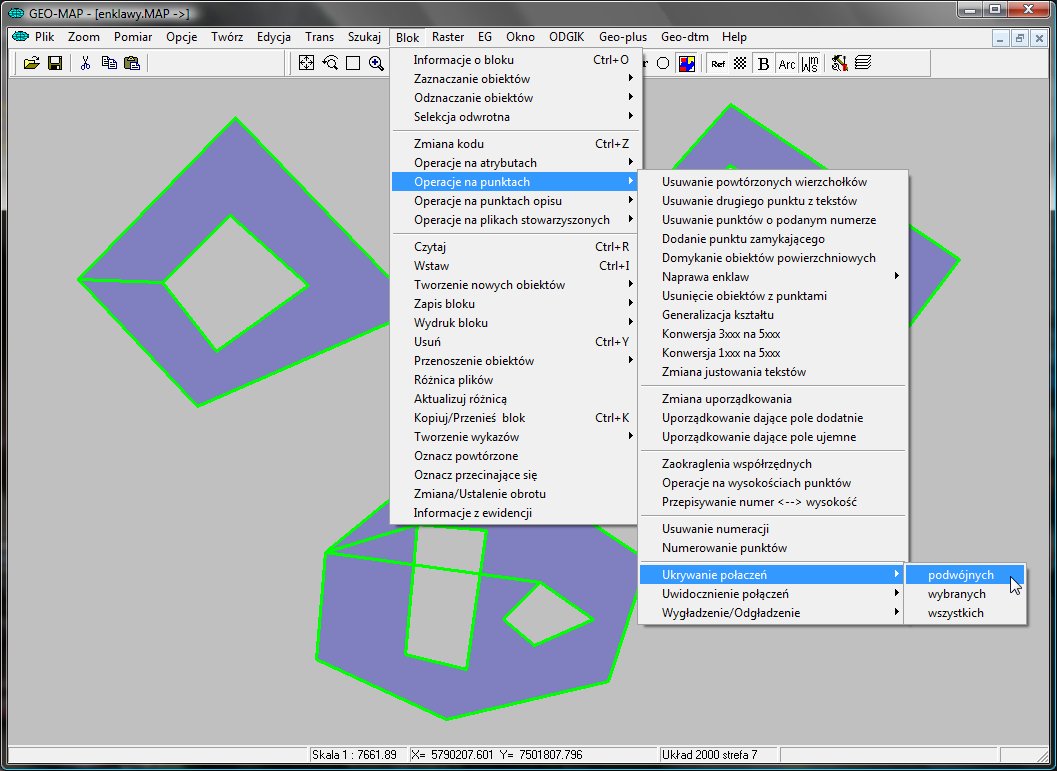Restore the inner document window button

pyautogui.click(x=1019, y=38)
